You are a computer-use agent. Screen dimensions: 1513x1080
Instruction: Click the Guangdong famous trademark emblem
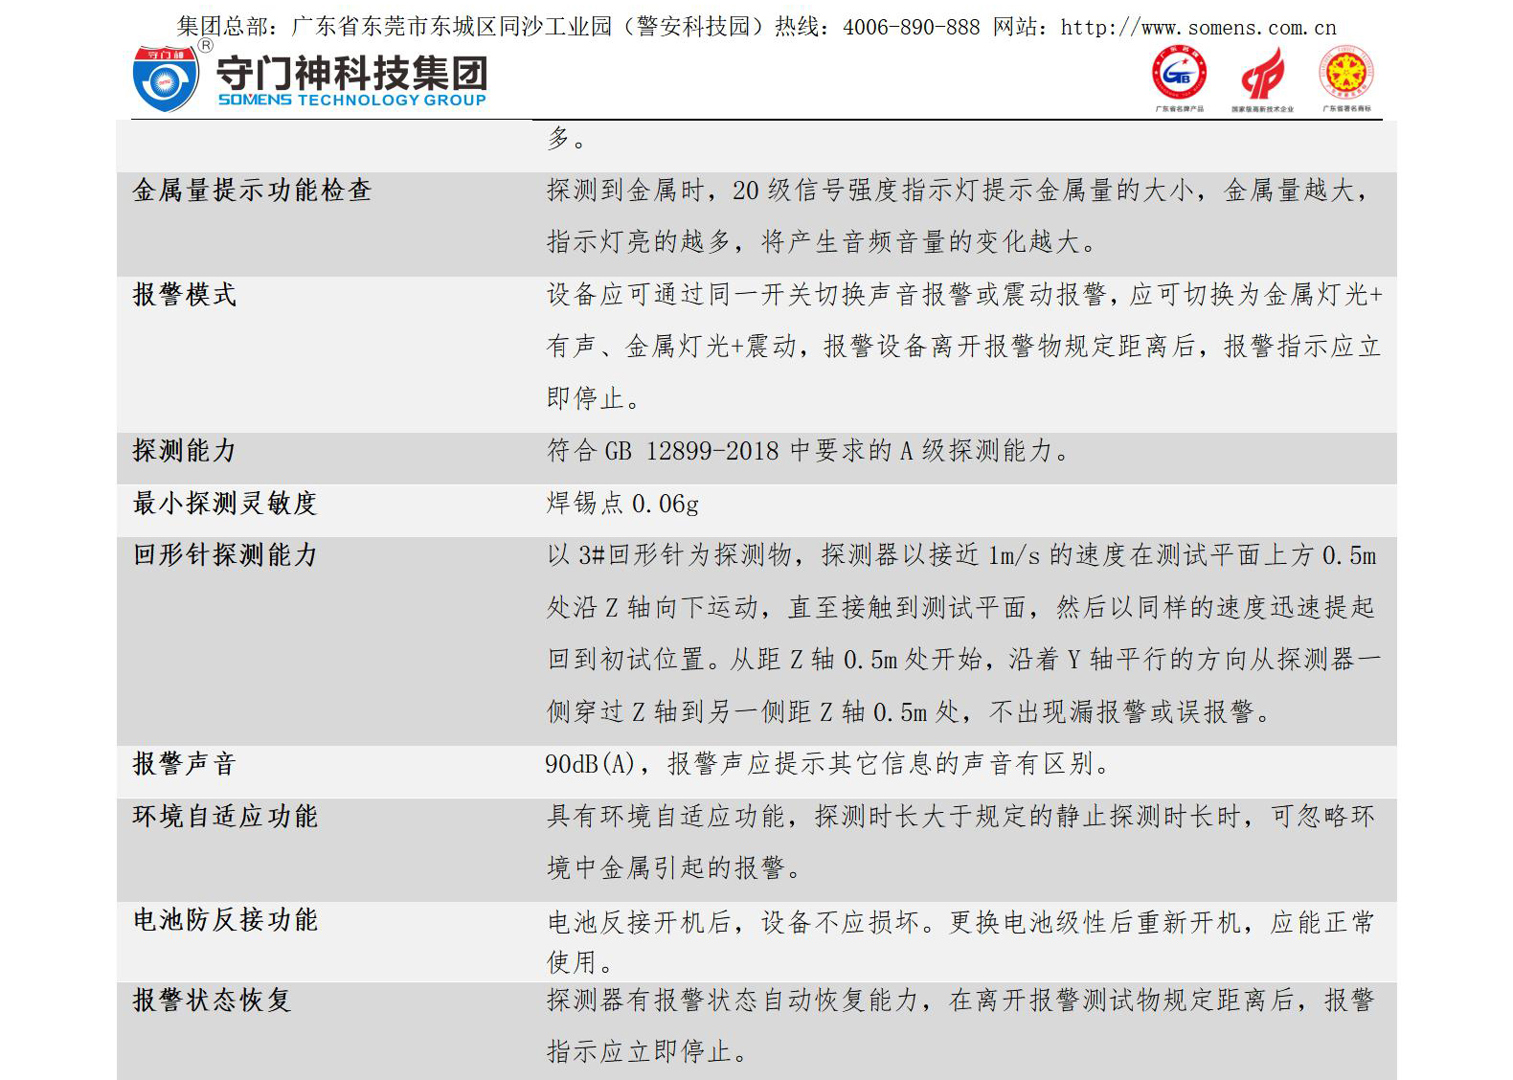pyautogui.click(x=1347, y=75)
